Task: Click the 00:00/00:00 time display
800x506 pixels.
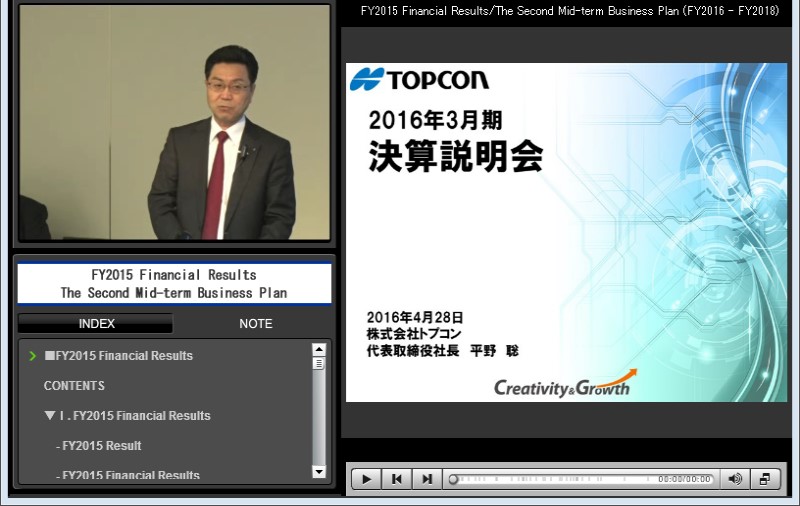Action: pos(684,479)
